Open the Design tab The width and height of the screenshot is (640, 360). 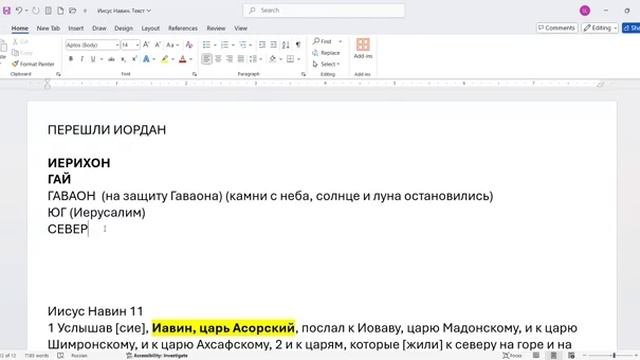point(124,28)
